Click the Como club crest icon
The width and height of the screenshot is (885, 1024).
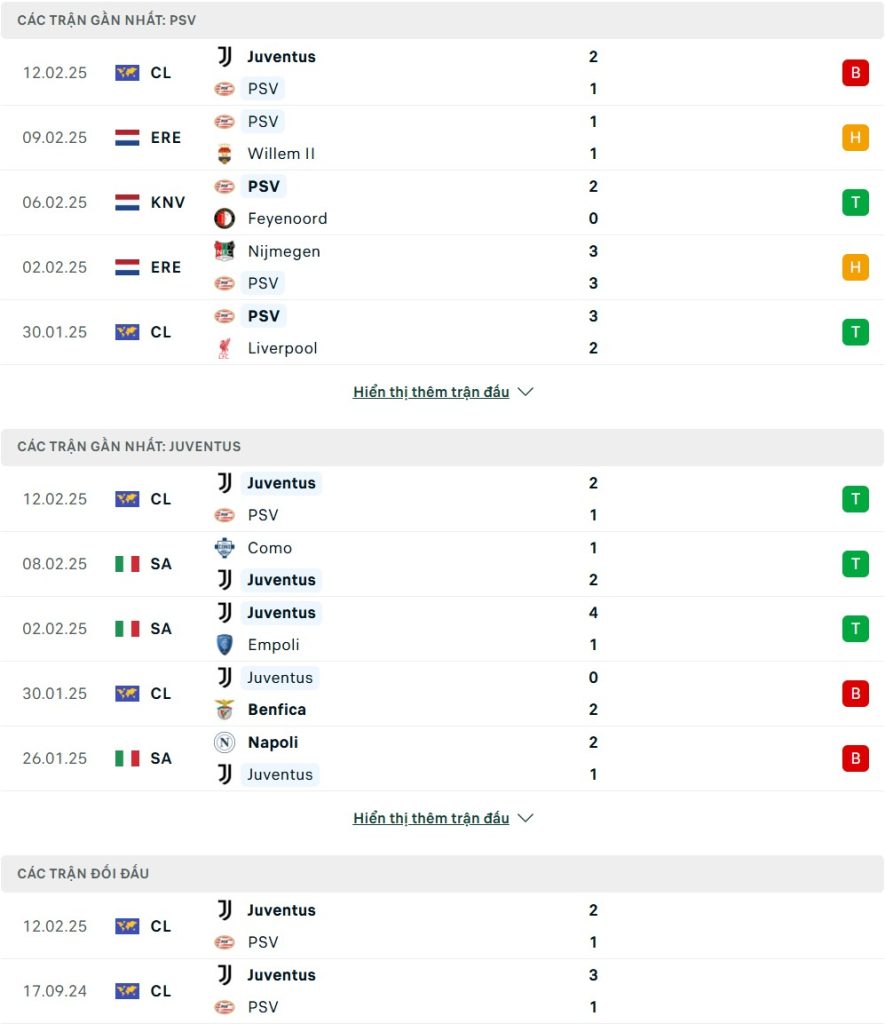pos(225,548)
